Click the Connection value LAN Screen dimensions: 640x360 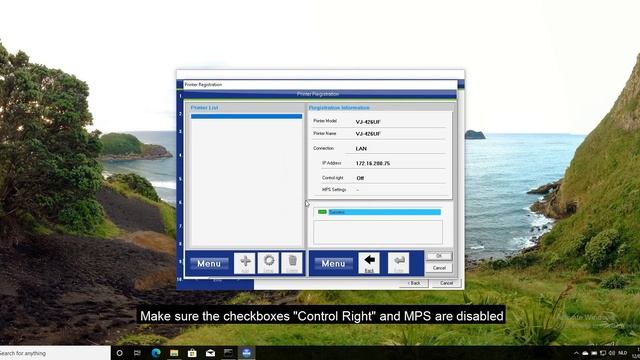361,149
